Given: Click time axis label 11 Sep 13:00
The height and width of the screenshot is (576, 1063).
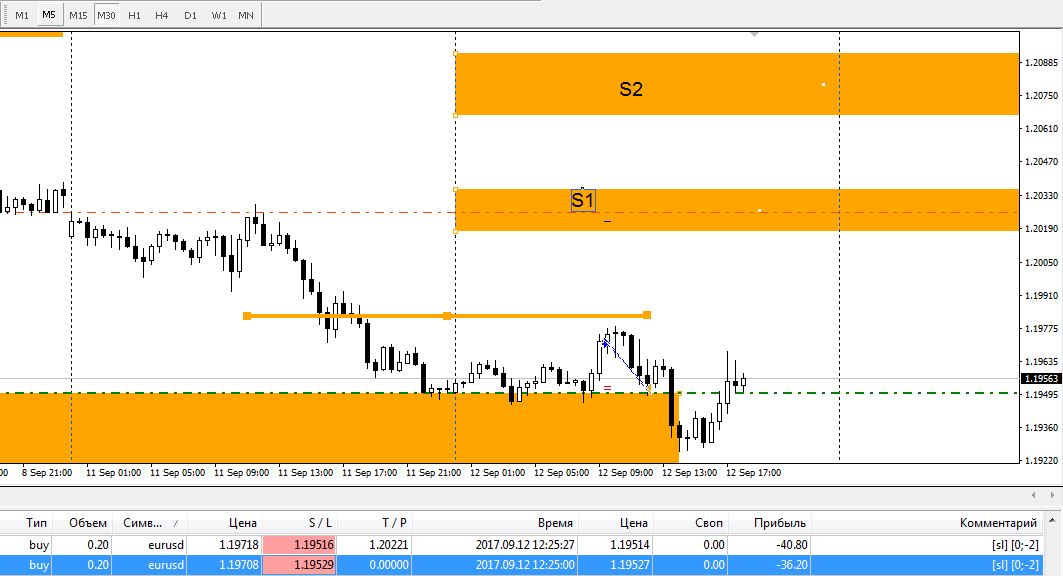Looking at the screenshot, I should click(305, 472).
